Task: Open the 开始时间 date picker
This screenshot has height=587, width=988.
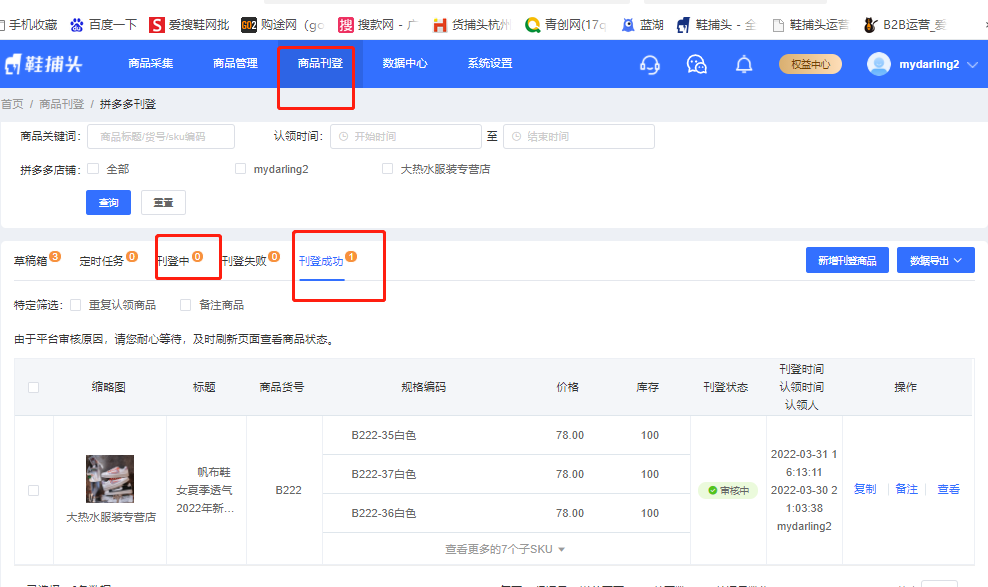Action: point(405,137)
